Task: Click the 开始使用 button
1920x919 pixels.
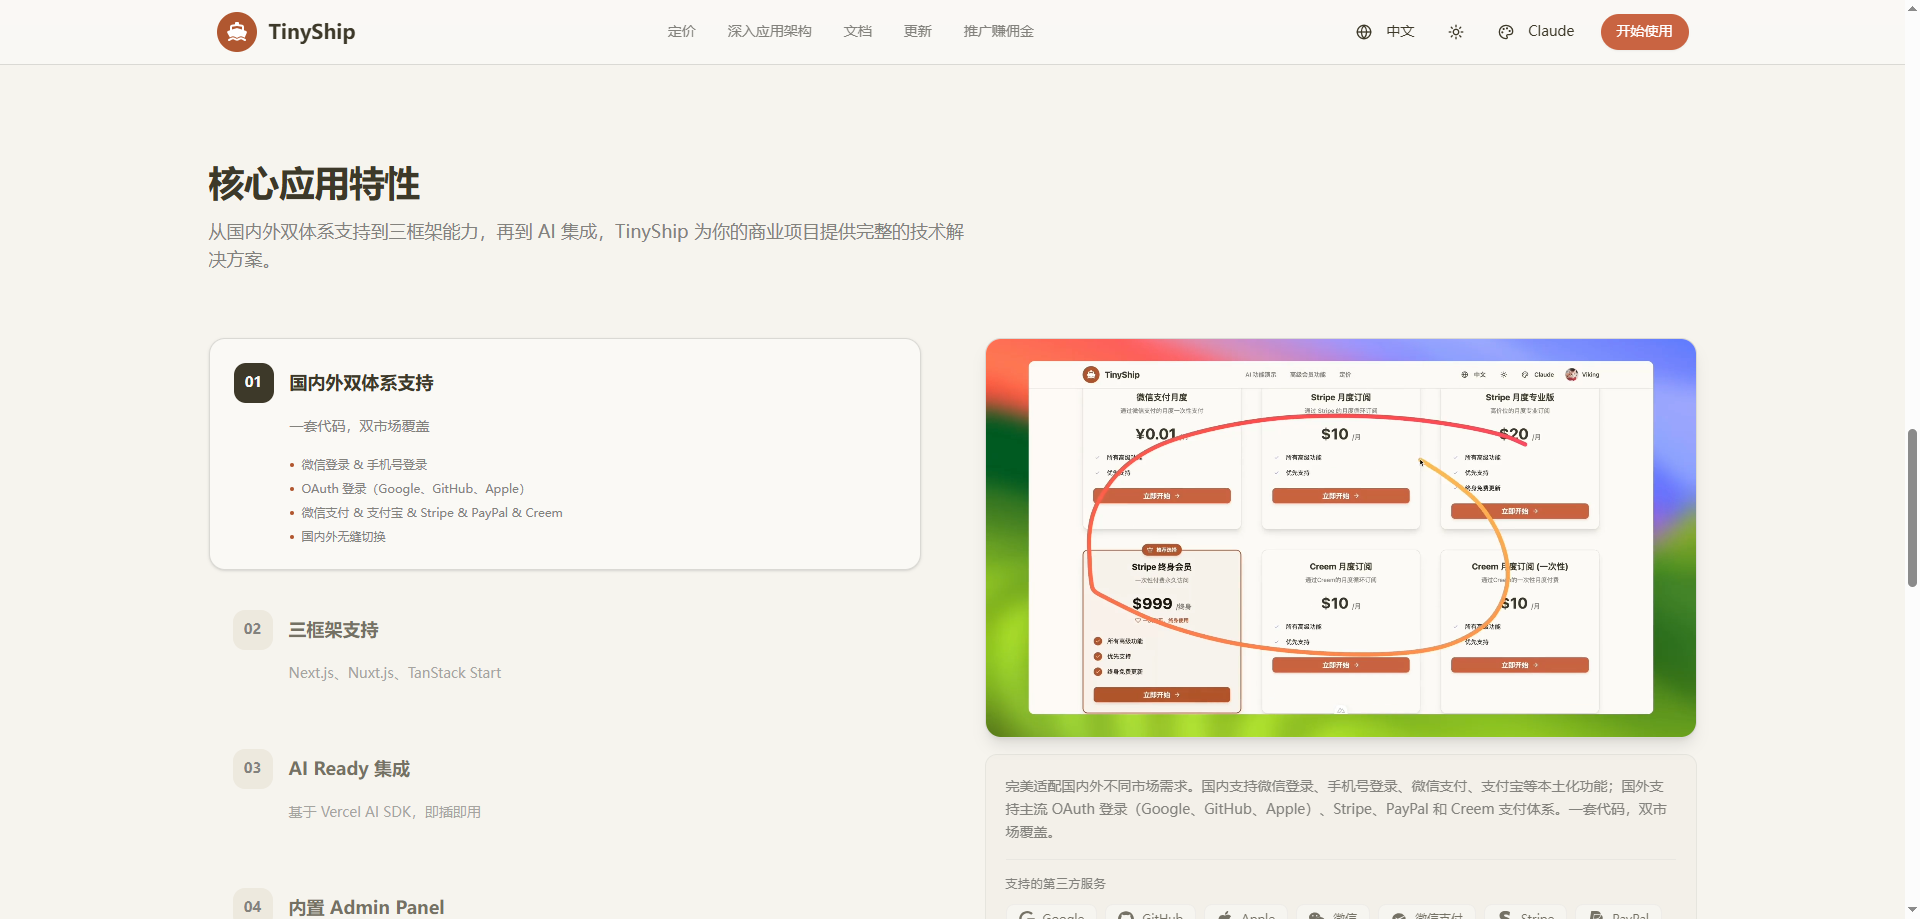Action: [x=1644, y=32]
